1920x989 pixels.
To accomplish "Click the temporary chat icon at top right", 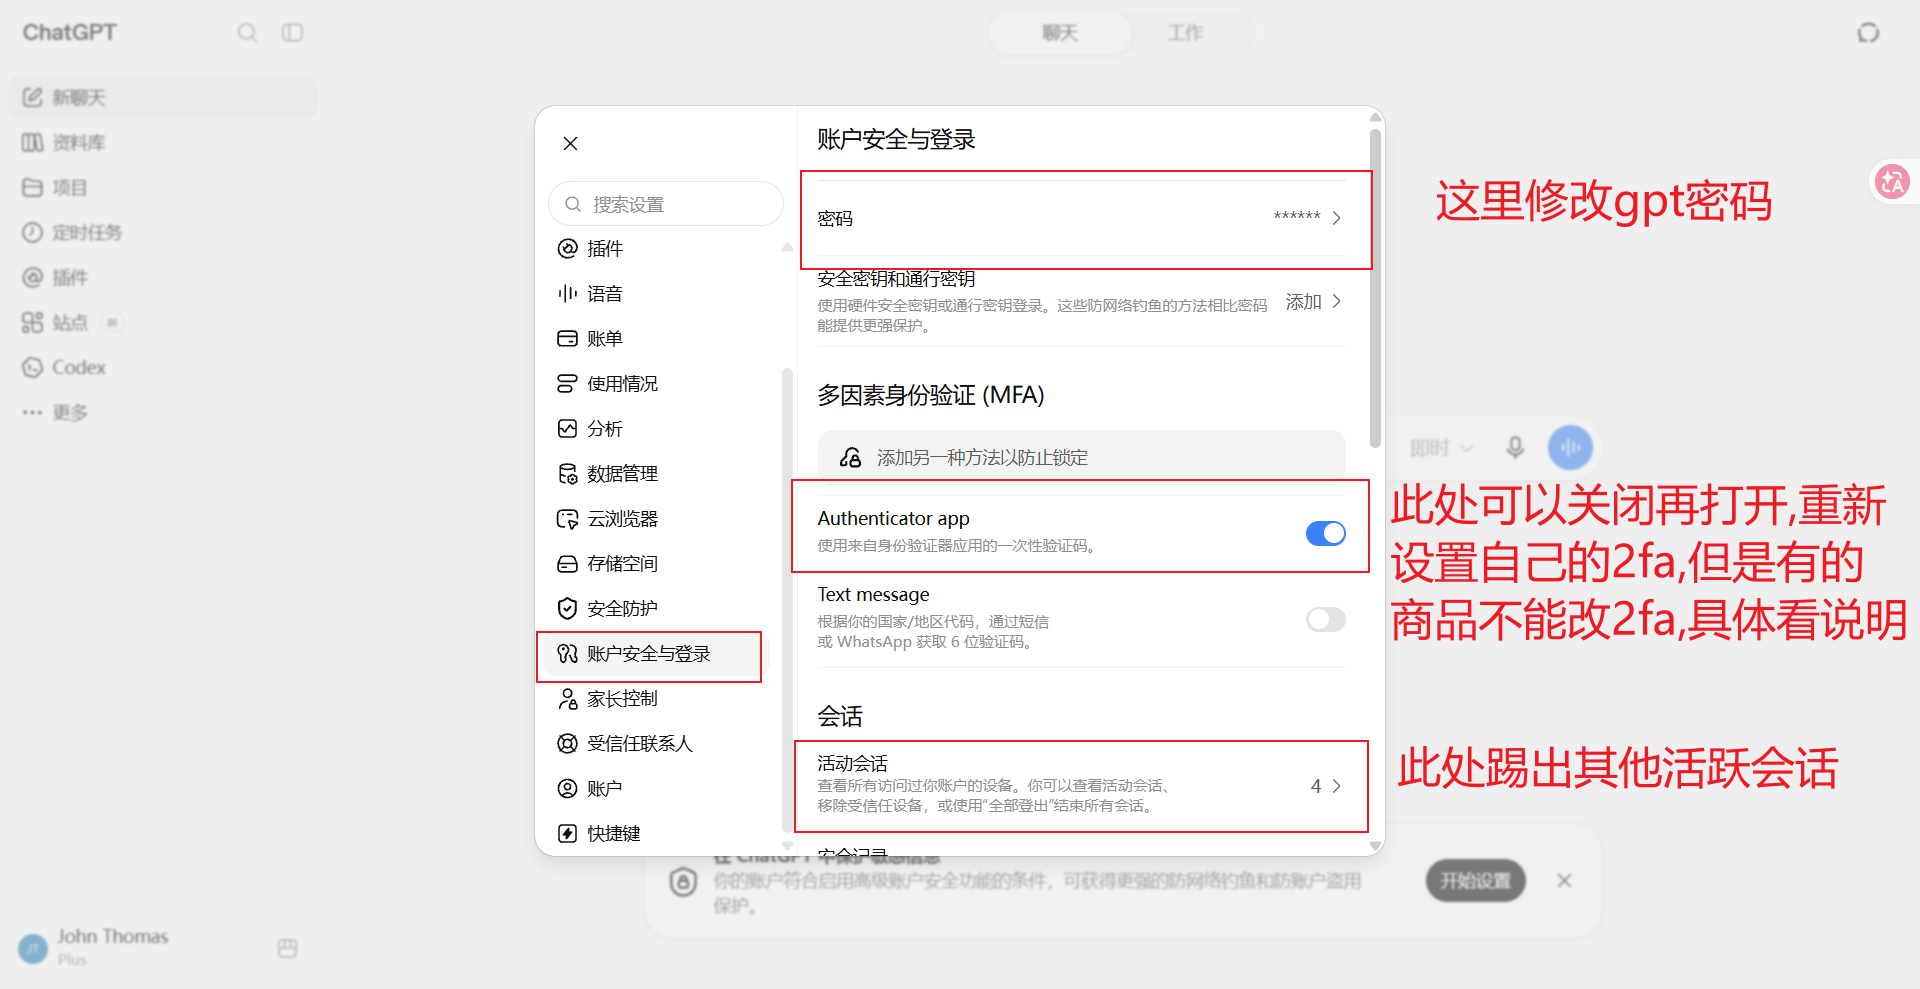I will click(1868, 33).
